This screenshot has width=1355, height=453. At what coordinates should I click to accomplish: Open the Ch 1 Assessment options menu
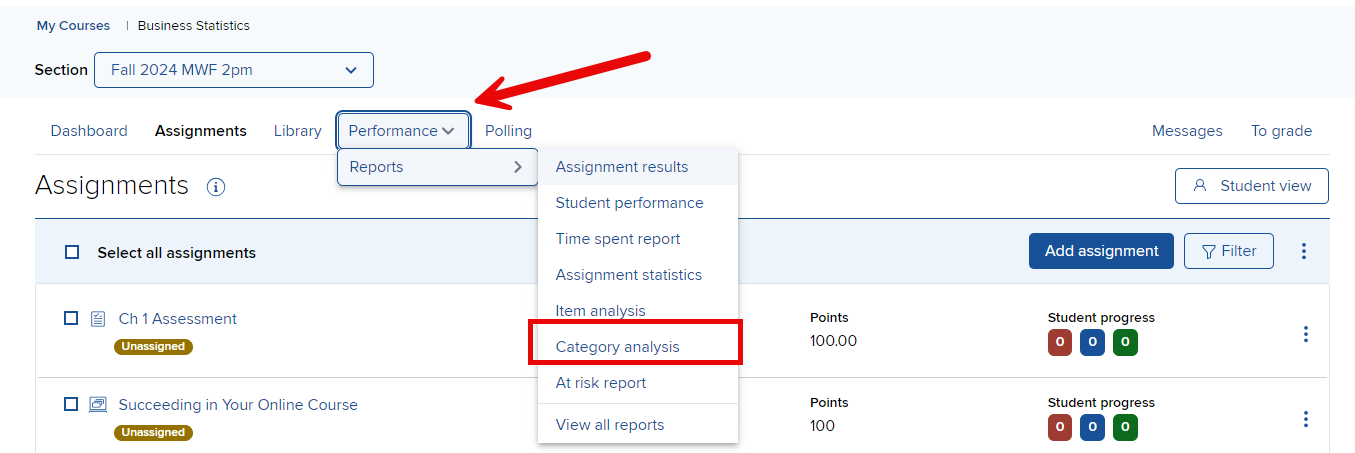(1305, 334)
